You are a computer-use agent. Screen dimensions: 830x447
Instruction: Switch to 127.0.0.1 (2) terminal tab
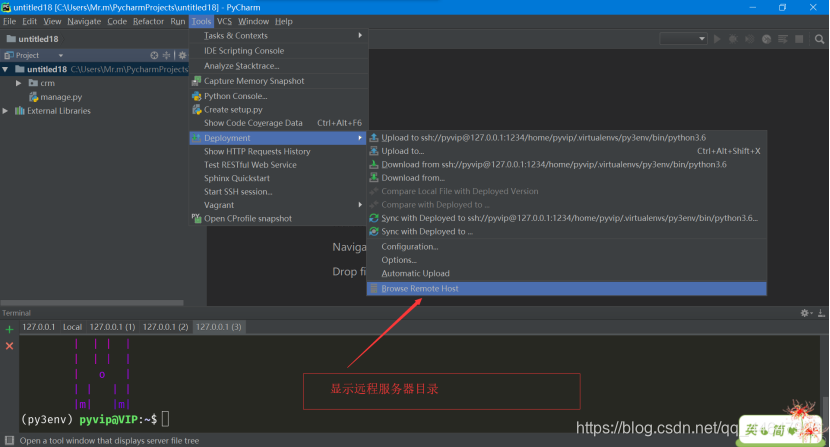pyautogui.click(x=166, y=327)
